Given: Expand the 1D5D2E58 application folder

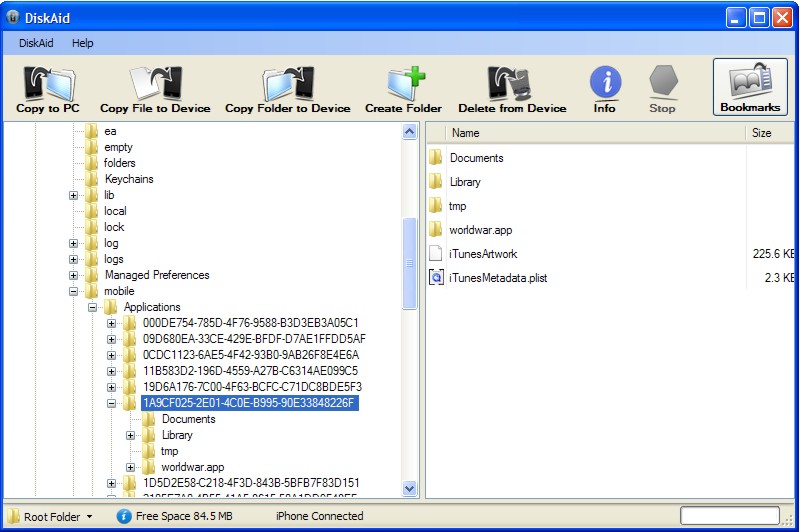Looking at the screenshot, I should click(x=111, y=483).
